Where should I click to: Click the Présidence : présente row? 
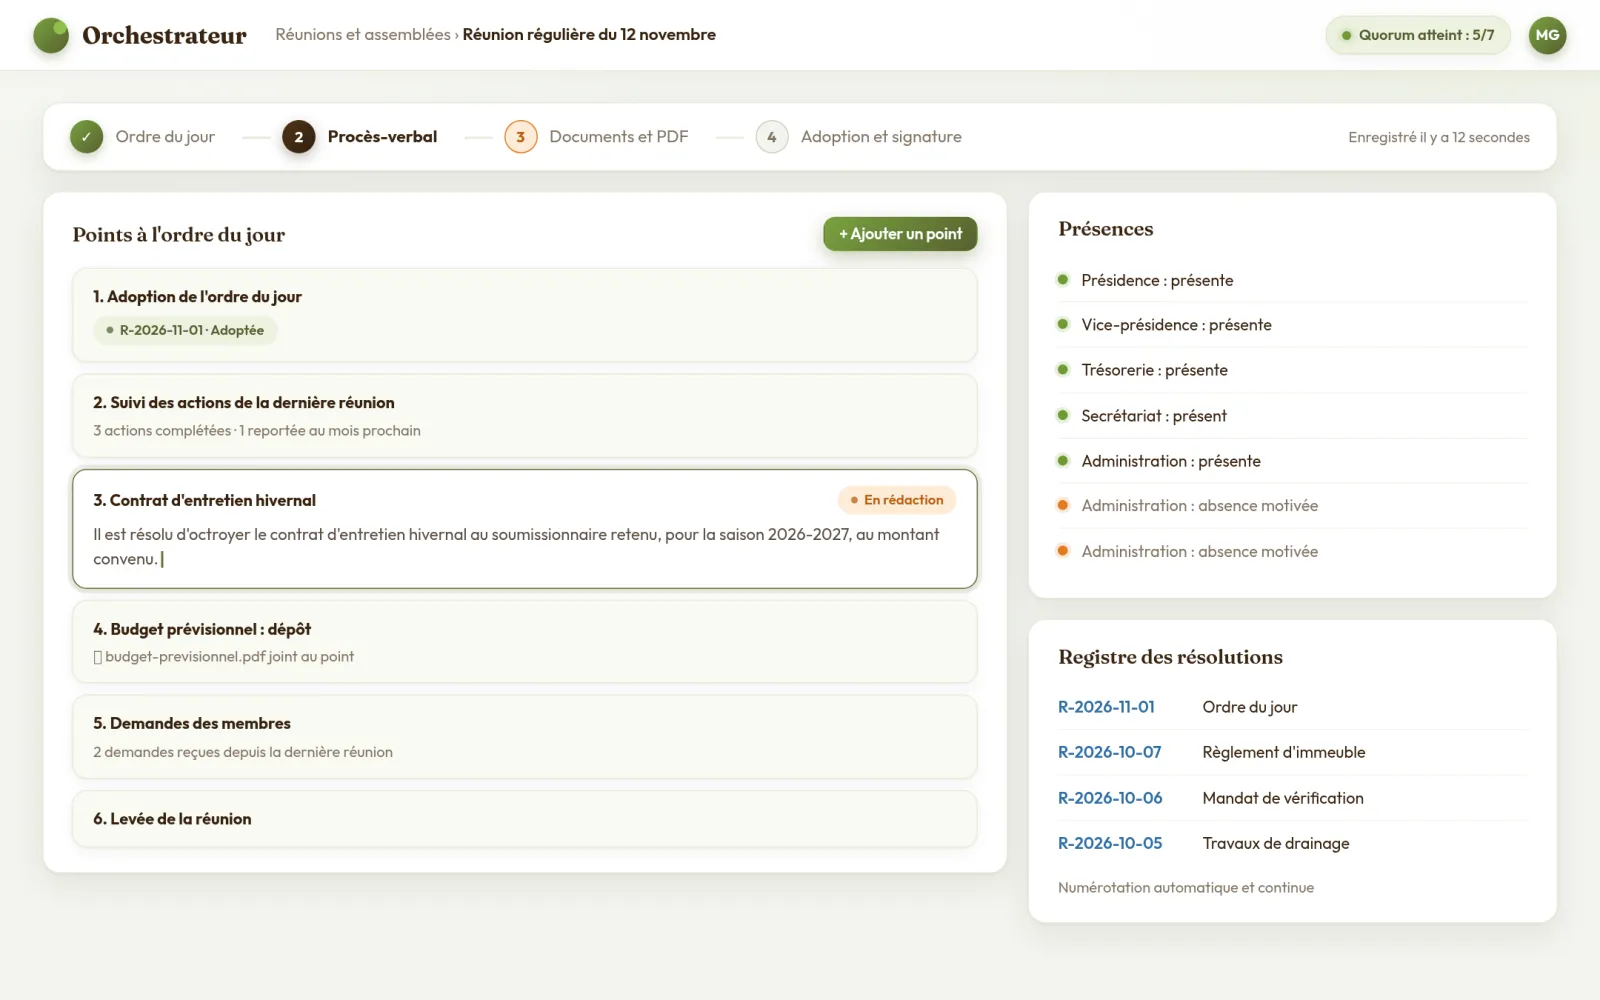click(1292, 280)
